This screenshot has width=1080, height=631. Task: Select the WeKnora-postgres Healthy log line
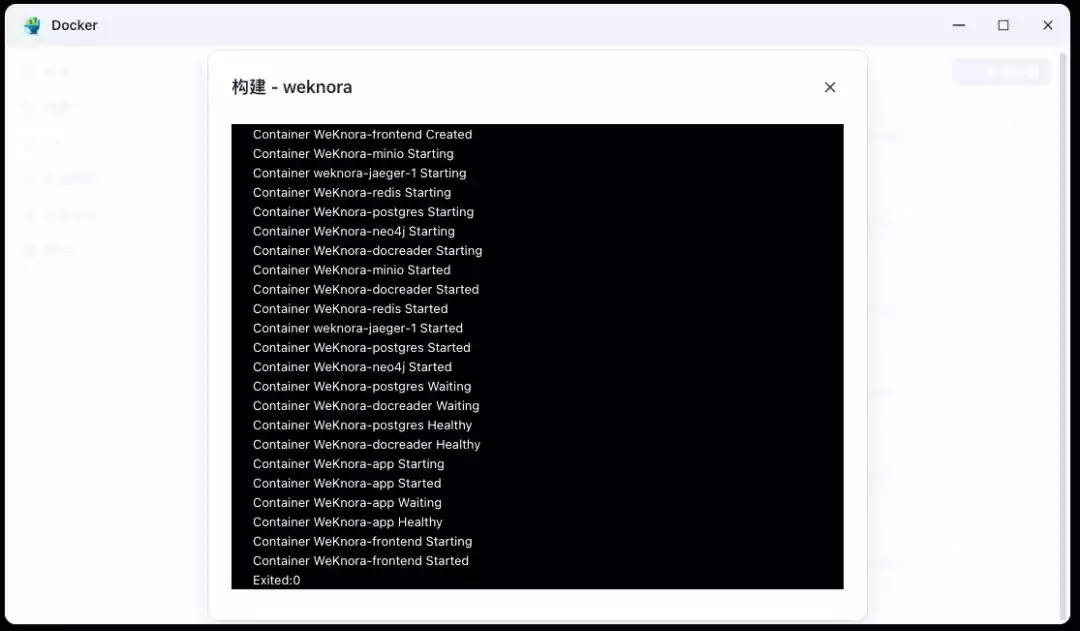pyautogui.click(x=362, y=425)
